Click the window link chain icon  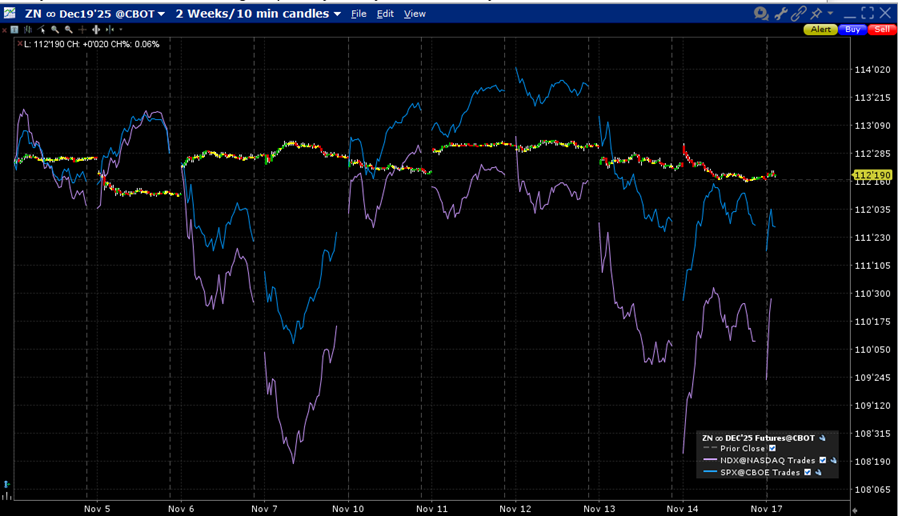[798, 13]
